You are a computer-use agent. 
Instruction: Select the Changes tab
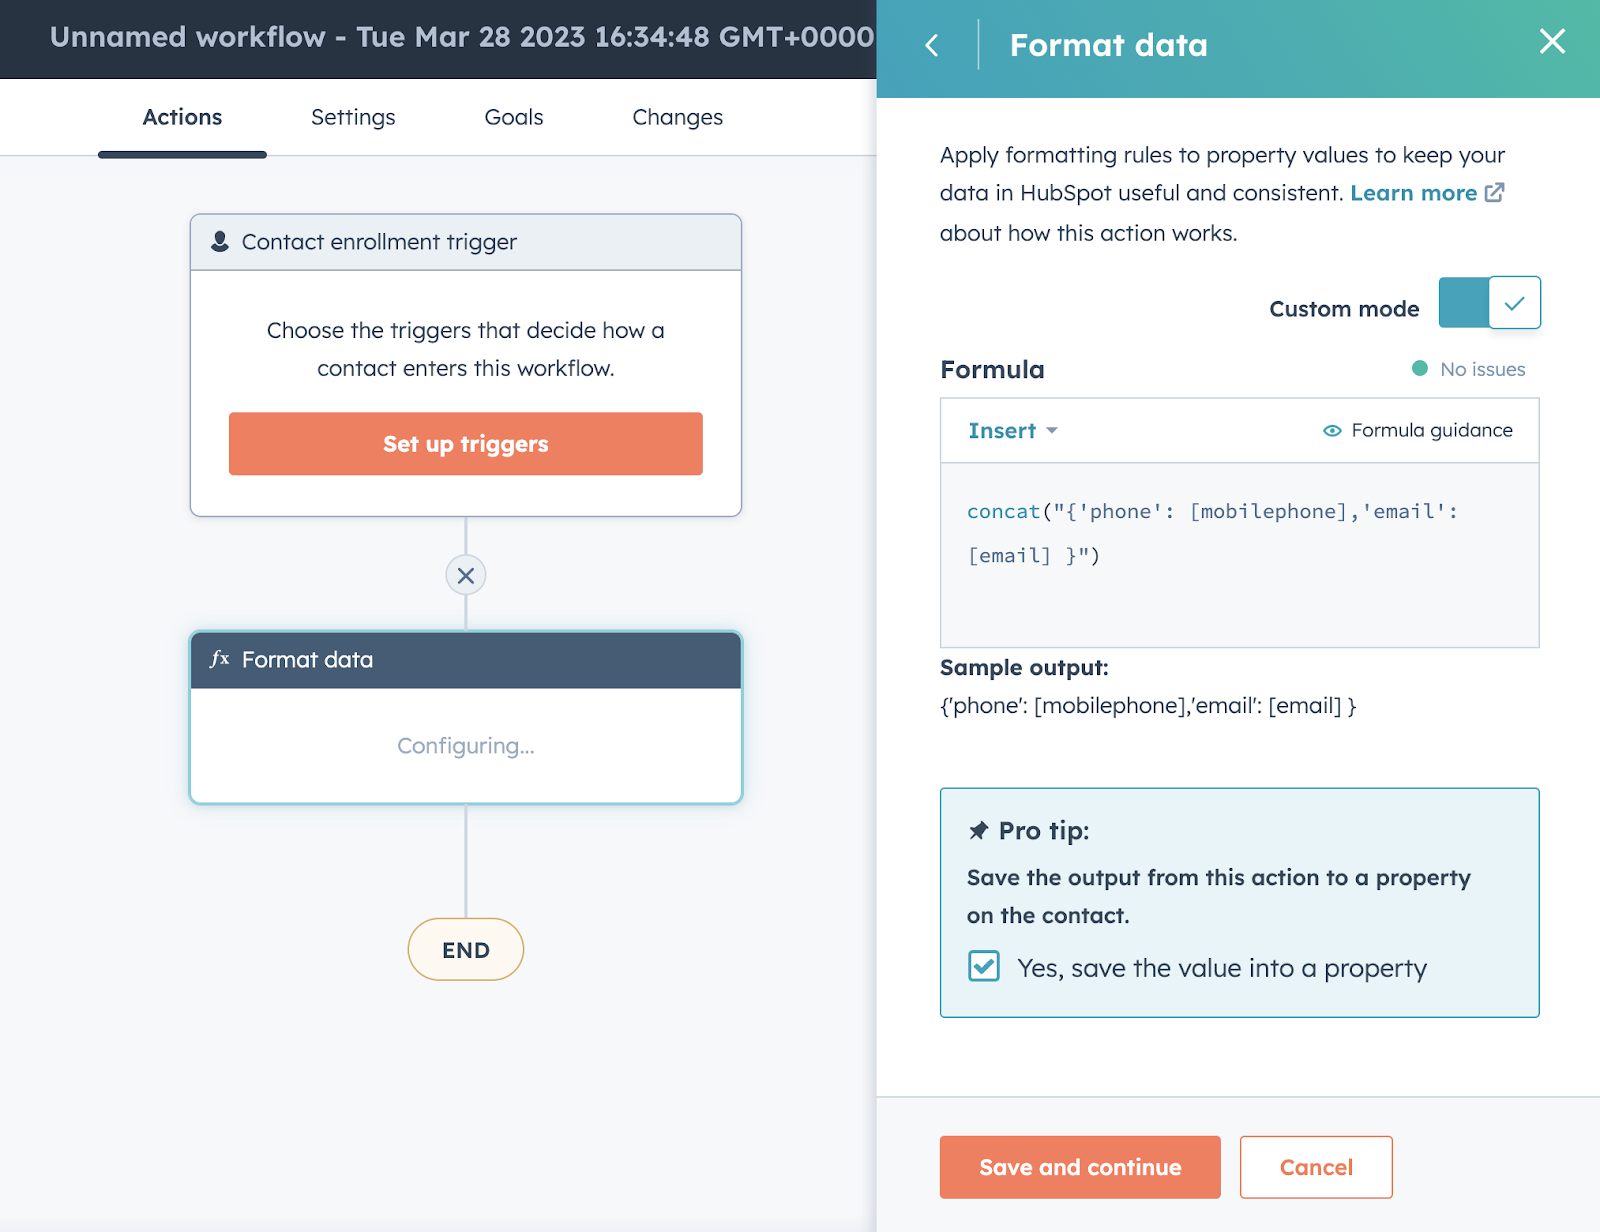[x=677, y=117]
